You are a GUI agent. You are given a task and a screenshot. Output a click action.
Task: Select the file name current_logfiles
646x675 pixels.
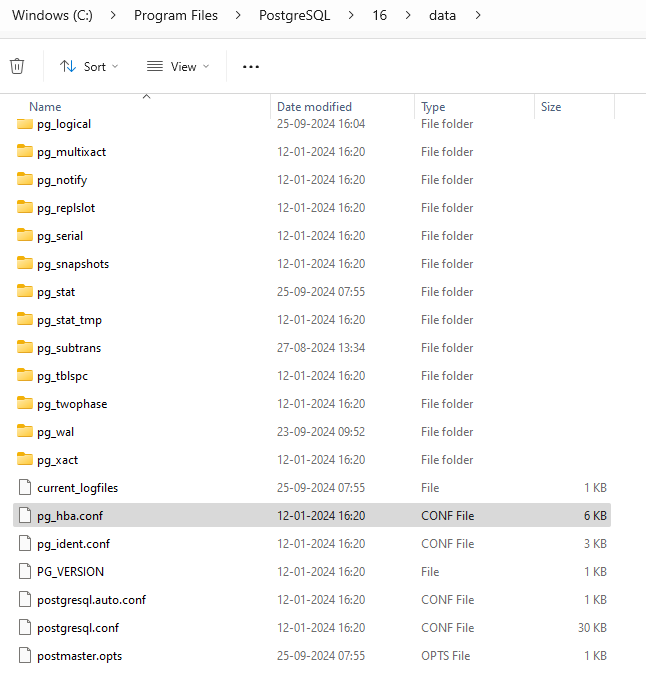coord(77,488)
